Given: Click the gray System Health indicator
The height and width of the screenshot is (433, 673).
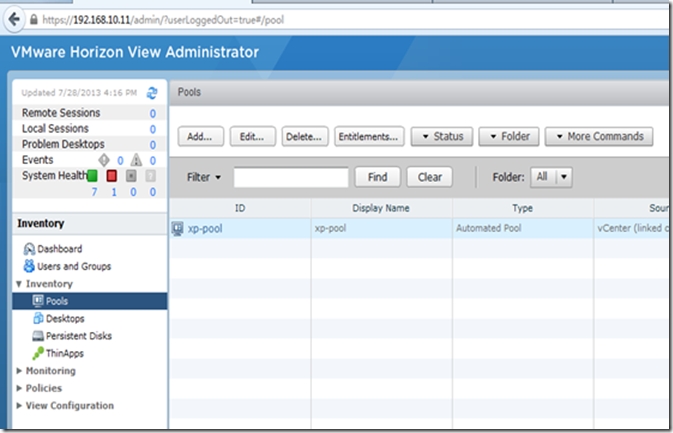Looking at the screenshot, I should 131,176.
